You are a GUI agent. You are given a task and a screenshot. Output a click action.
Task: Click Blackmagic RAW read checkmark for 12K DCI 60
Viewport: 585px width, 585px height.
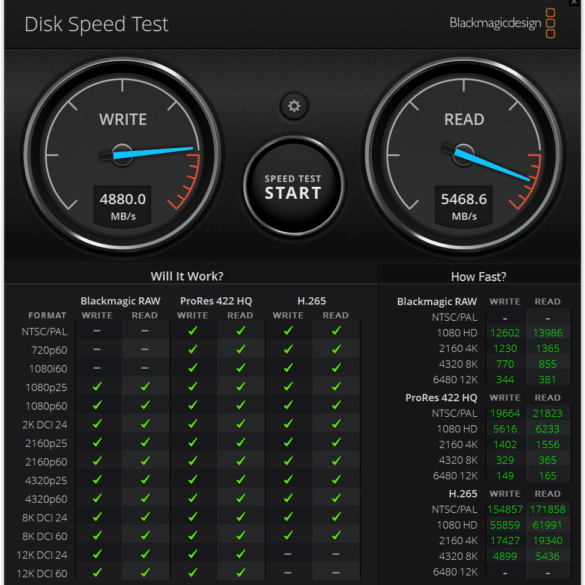click(145, 572)
